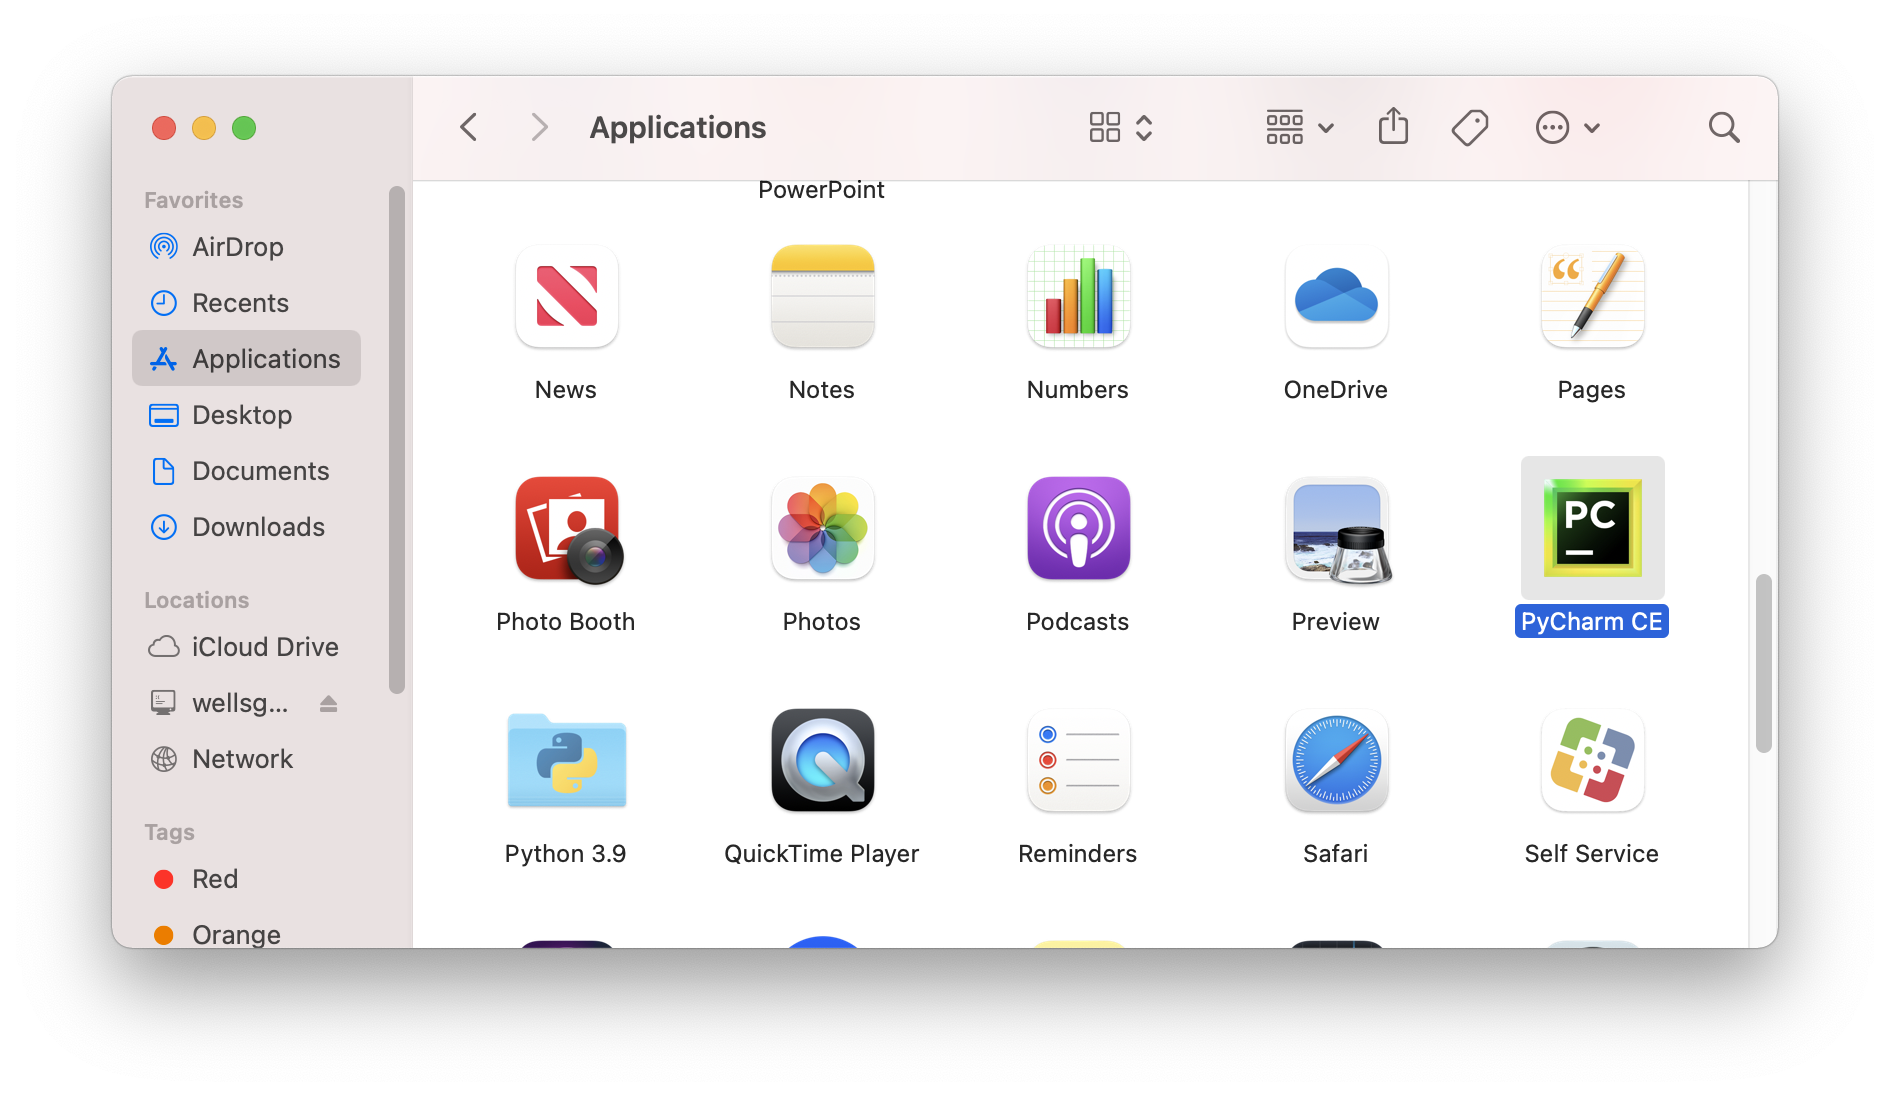The image size is (1890, 1096).
Task: Expand the Group By dropdown
Action: point(1299,127)
